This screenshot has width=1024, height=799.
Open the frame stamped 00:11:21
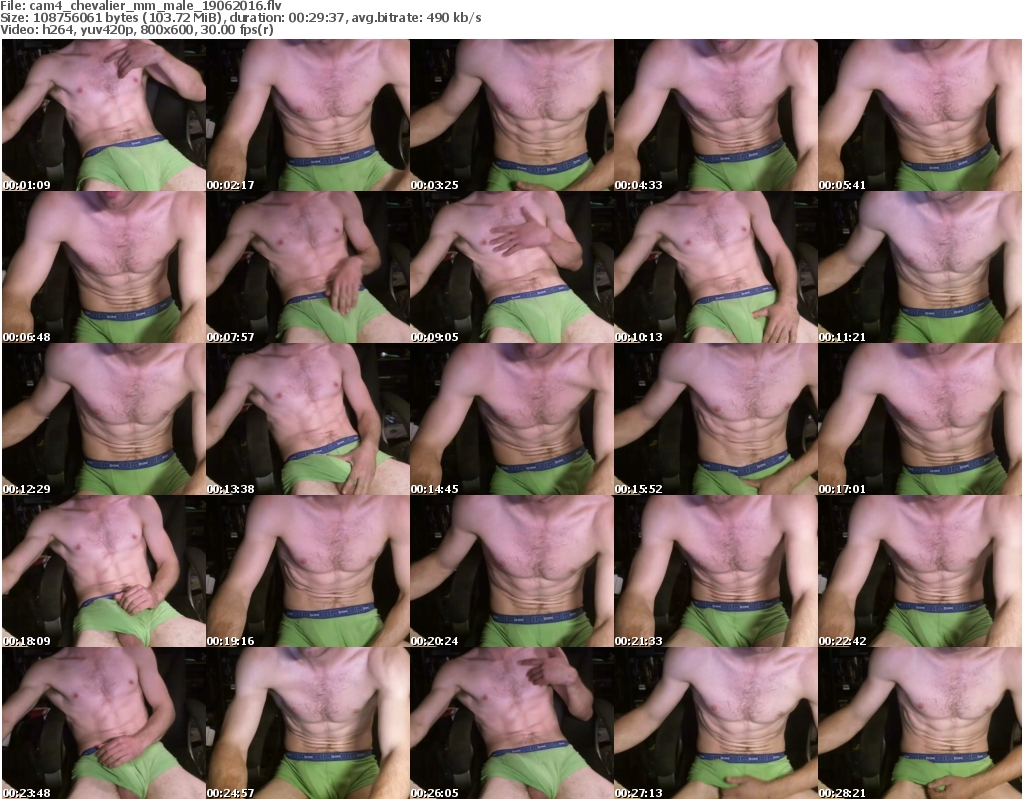point(920,267)
